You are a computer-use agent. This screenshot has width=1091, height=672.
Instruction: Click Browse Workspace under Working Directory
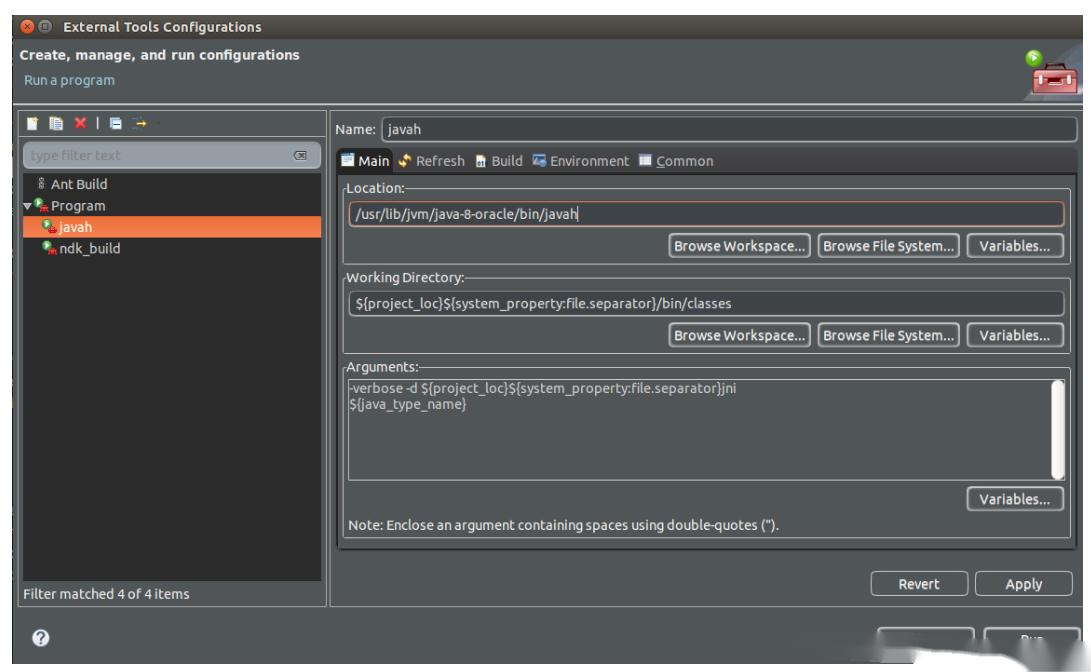(x=740, y=336)
